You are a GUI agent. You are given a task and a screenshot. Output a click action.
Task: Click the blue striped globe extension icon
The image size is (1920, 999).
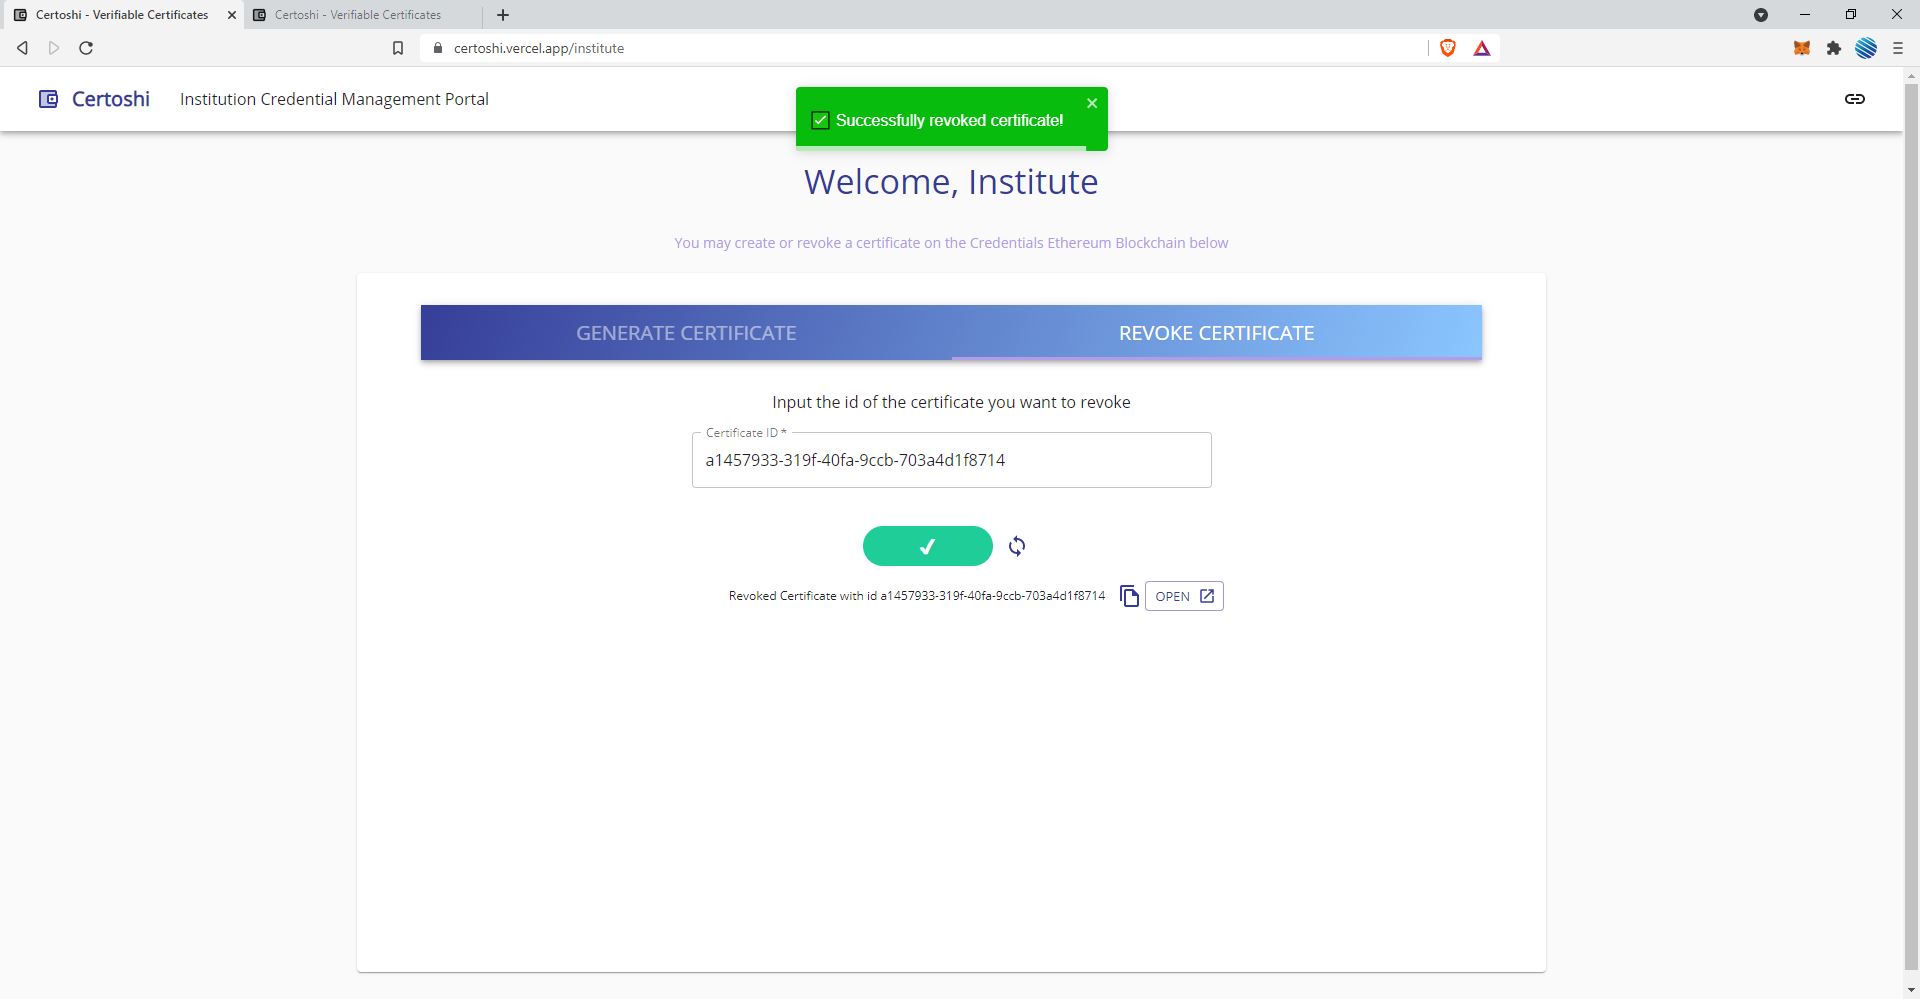point(1866,48)
